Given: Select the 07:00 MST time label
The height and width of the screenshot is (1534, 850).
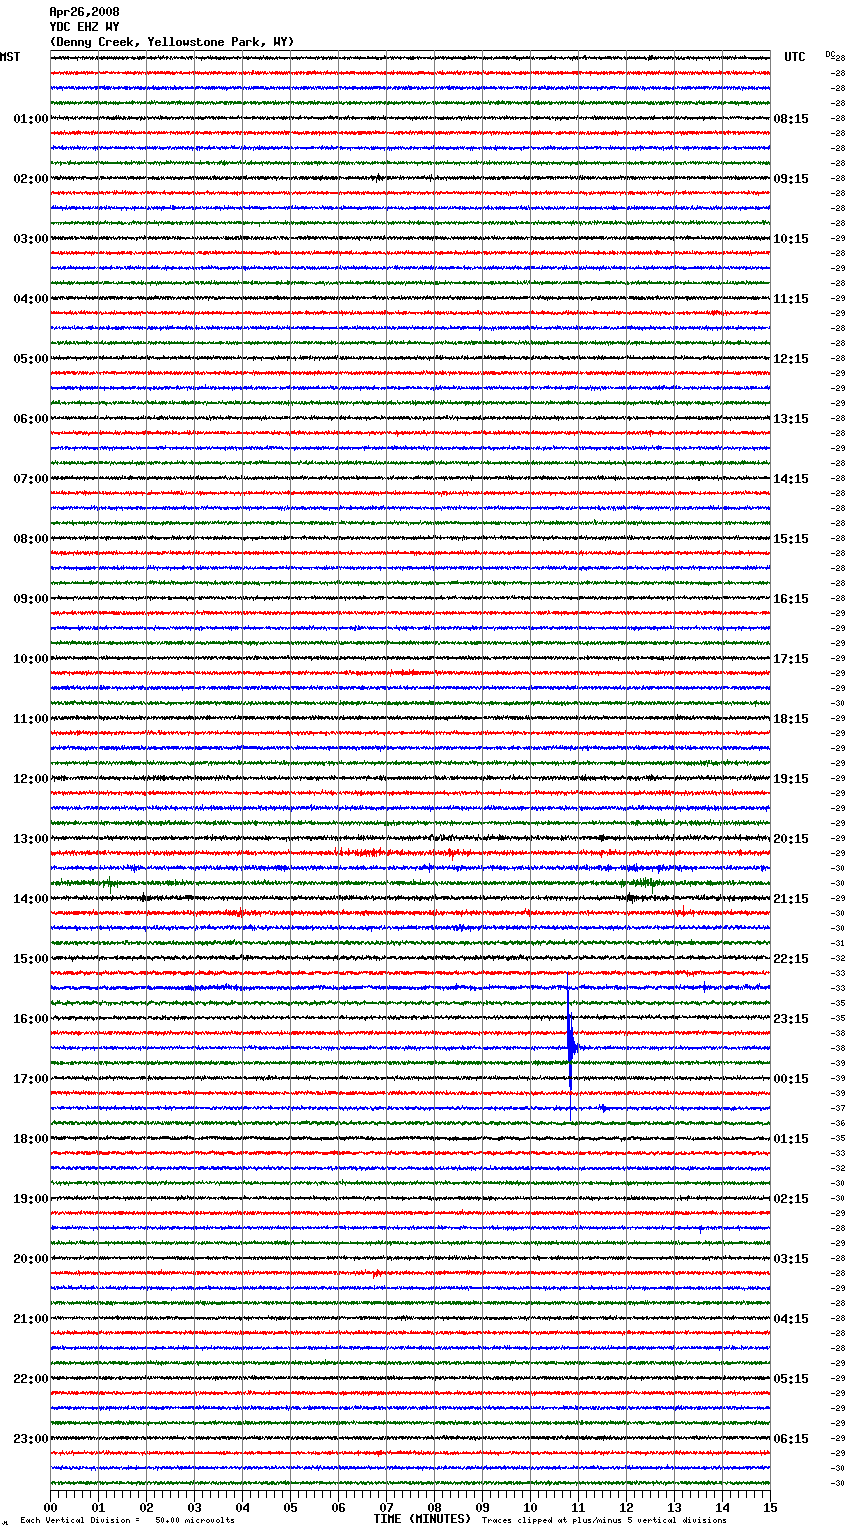Looking at the screenshot, I should tap(31, 479).
